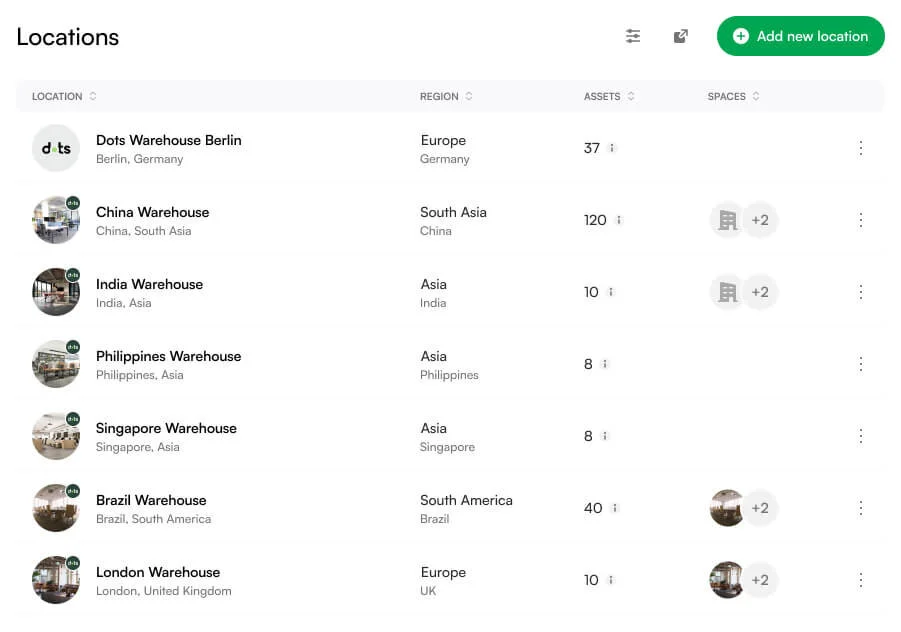Viewport: 901px width, 632px height.
Task: Click the export share icon
Action: [680, 36]
